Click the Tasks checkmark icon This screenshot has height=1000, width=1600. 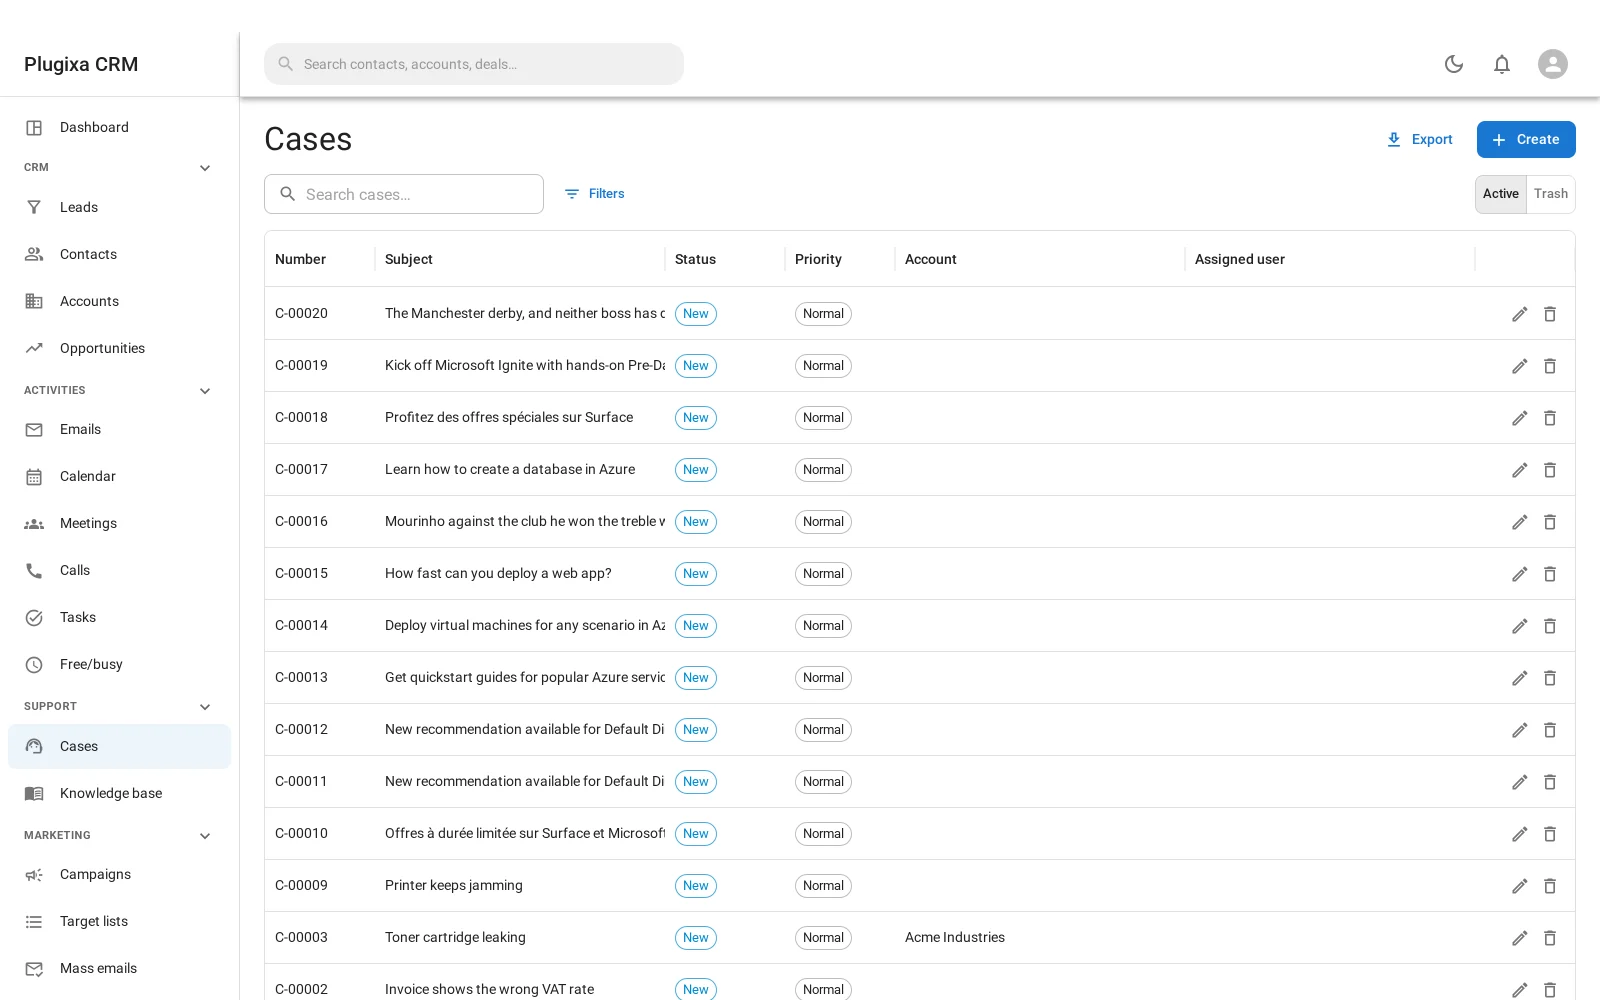point(34,617)
